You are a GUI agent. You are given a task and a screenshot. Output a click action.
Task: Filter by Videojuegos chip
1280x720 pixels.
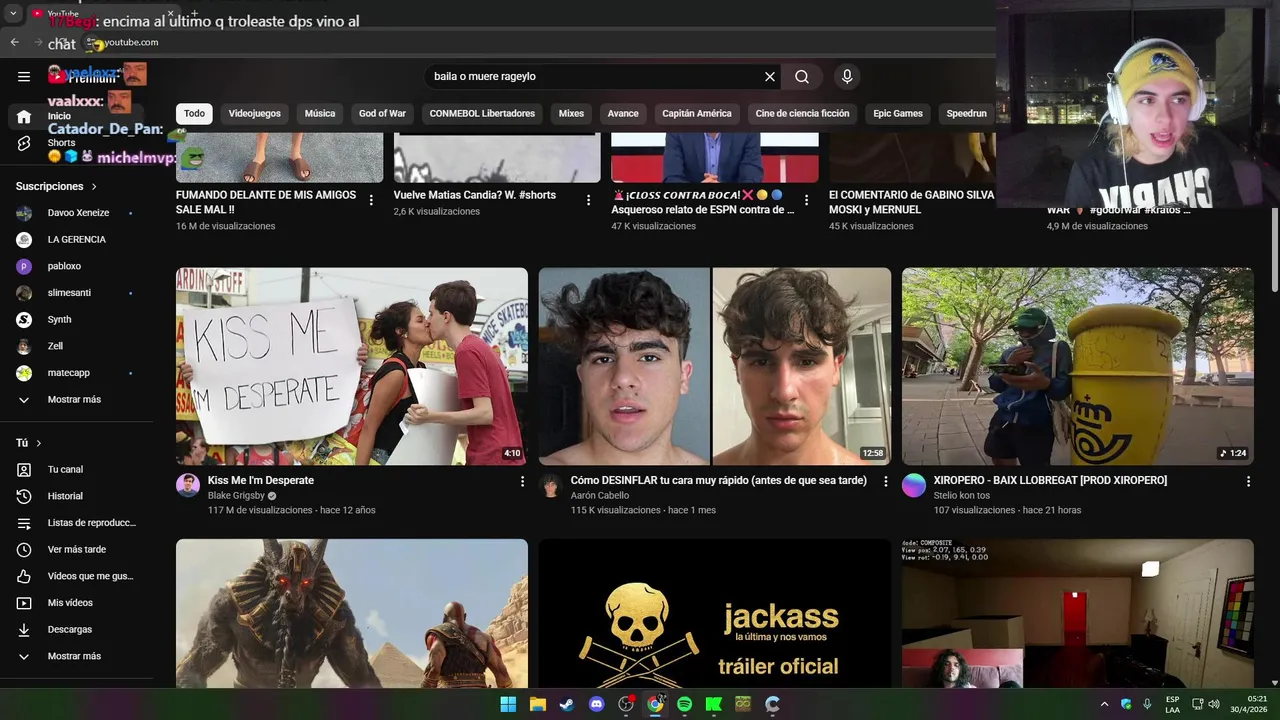click(x=254, y=113)
